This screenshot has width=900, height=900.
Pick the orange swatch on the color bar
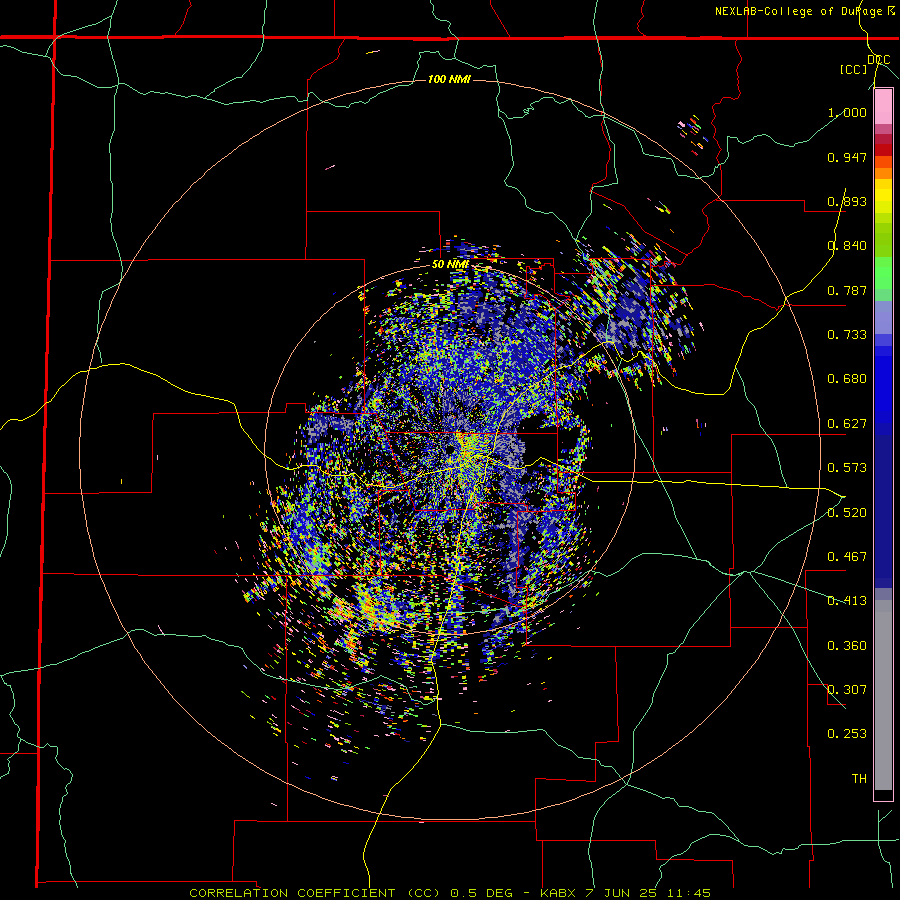(x=883, y=173)
